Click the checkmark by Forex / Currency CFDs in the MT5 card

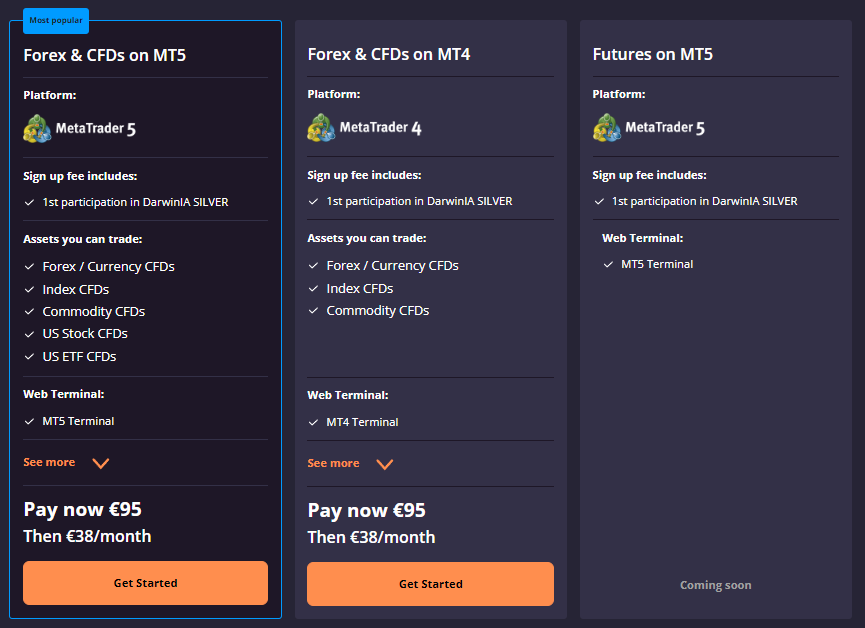click(30, 267)
